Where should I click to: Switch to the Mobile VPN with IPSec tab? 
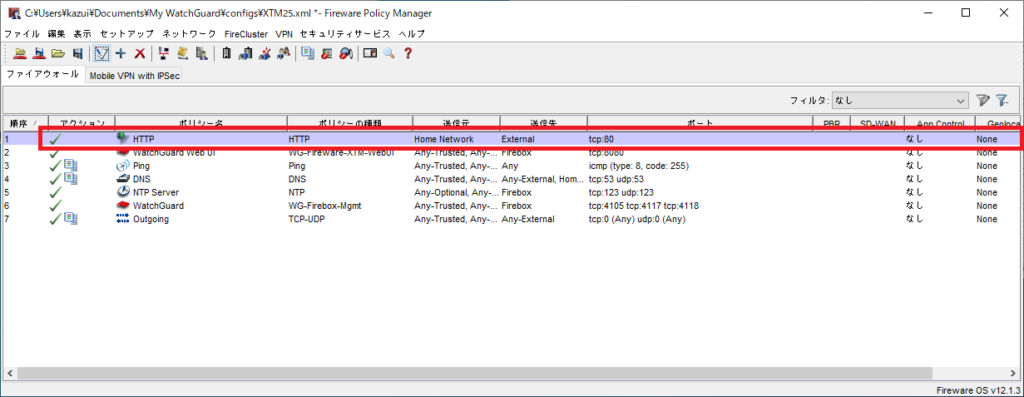(x=134, y=76)
